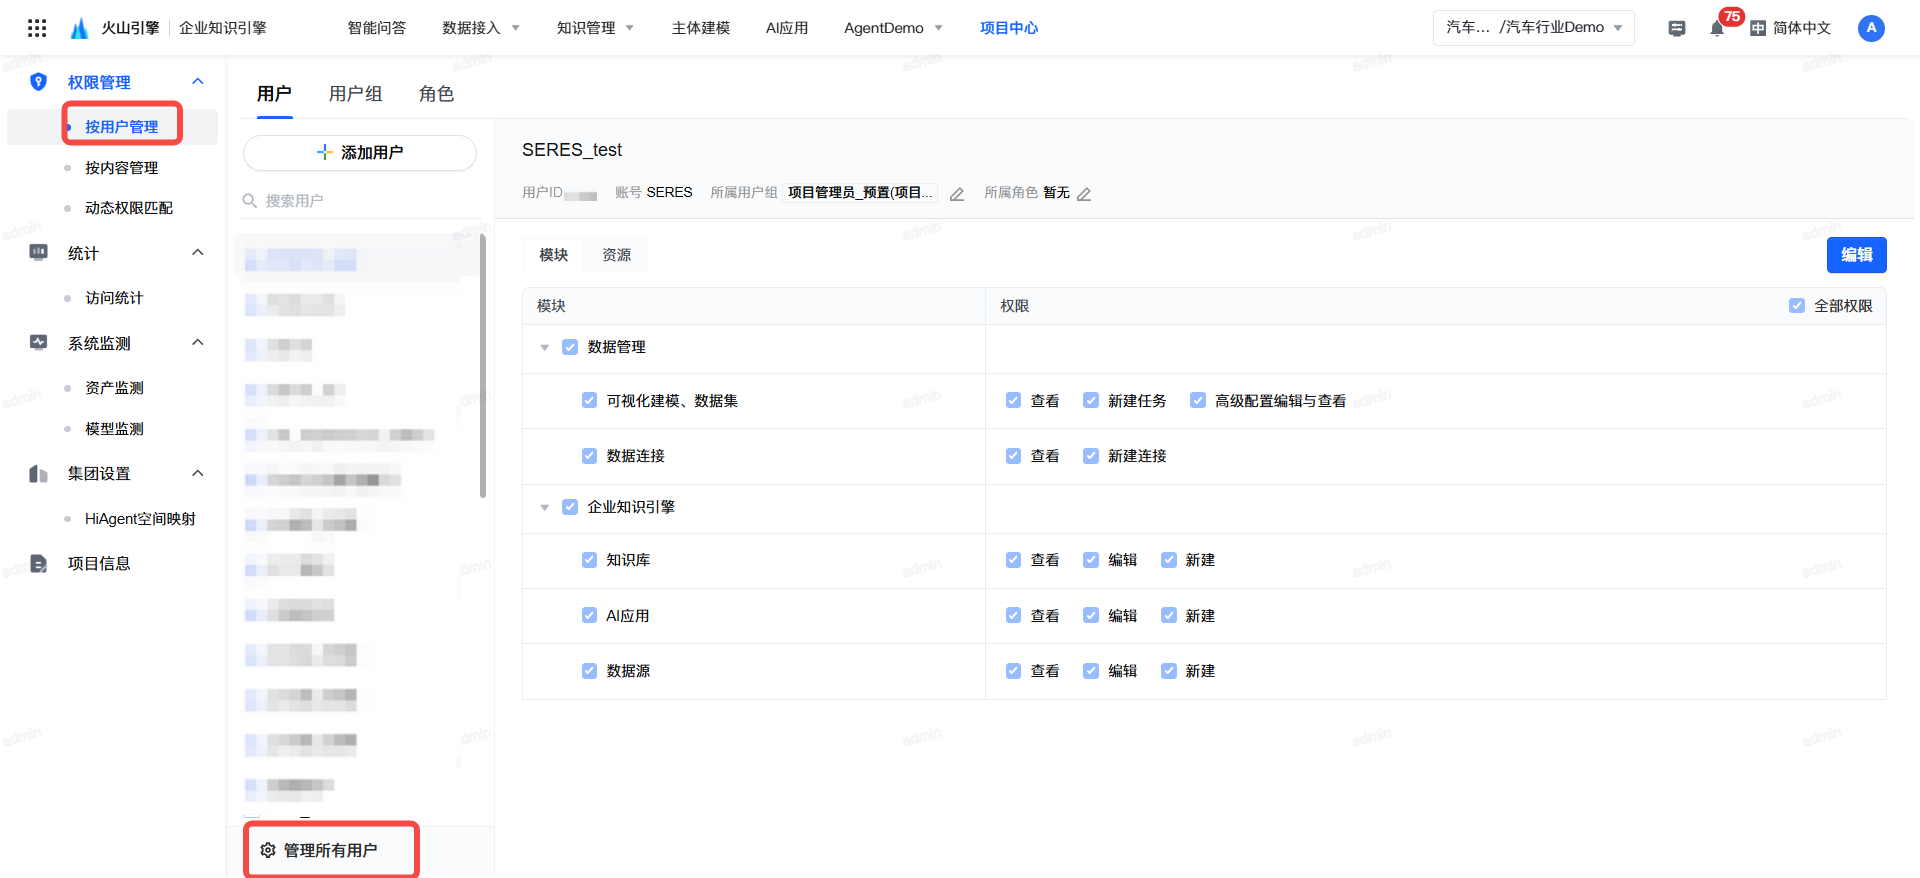Click the edit pencil beside 所属角色
Image resolution: width=1920 pixels, height=878 pixels.
point(1084,194)
